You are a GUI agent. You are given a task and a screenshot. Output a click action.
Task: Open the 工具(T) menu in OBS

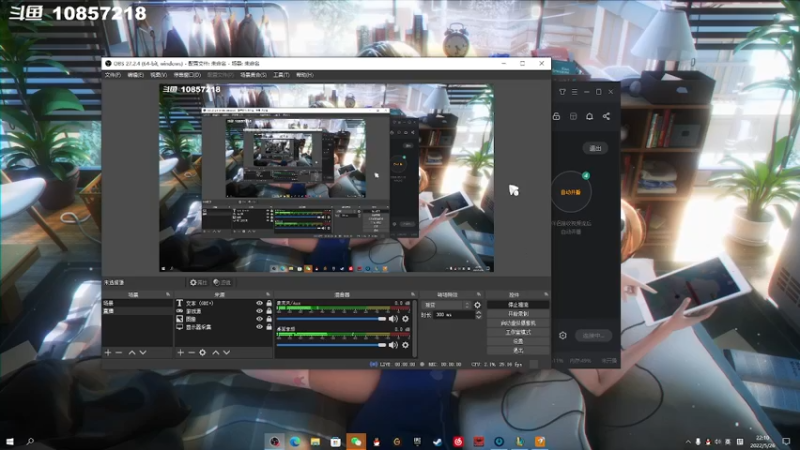point(281,75)
